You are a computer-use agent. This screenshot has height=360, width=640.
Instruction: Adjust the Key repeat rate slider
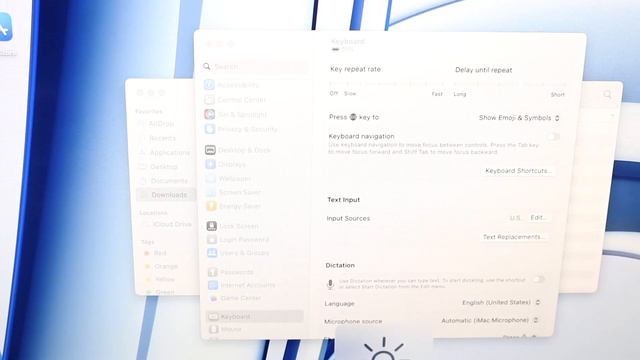(x=387, y=84)
